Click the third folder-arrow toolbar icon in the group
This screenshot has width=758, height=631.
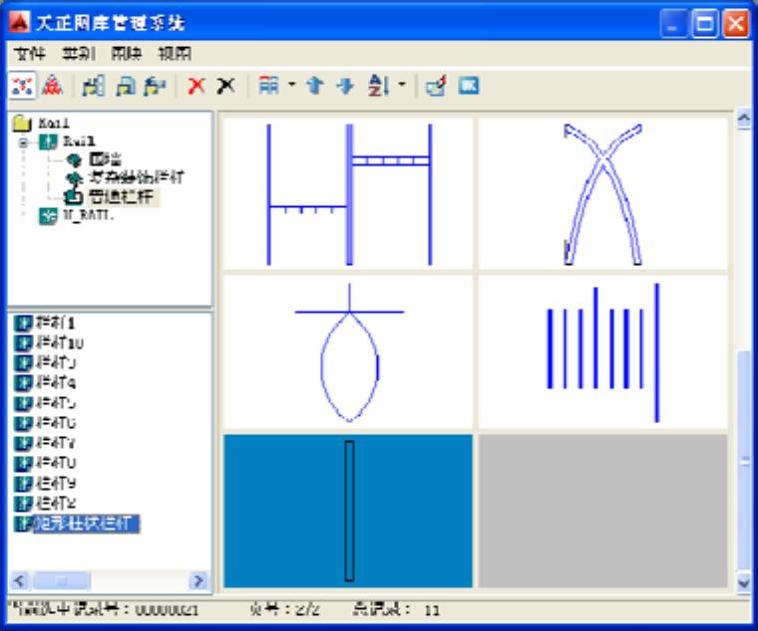coord(155,86)
